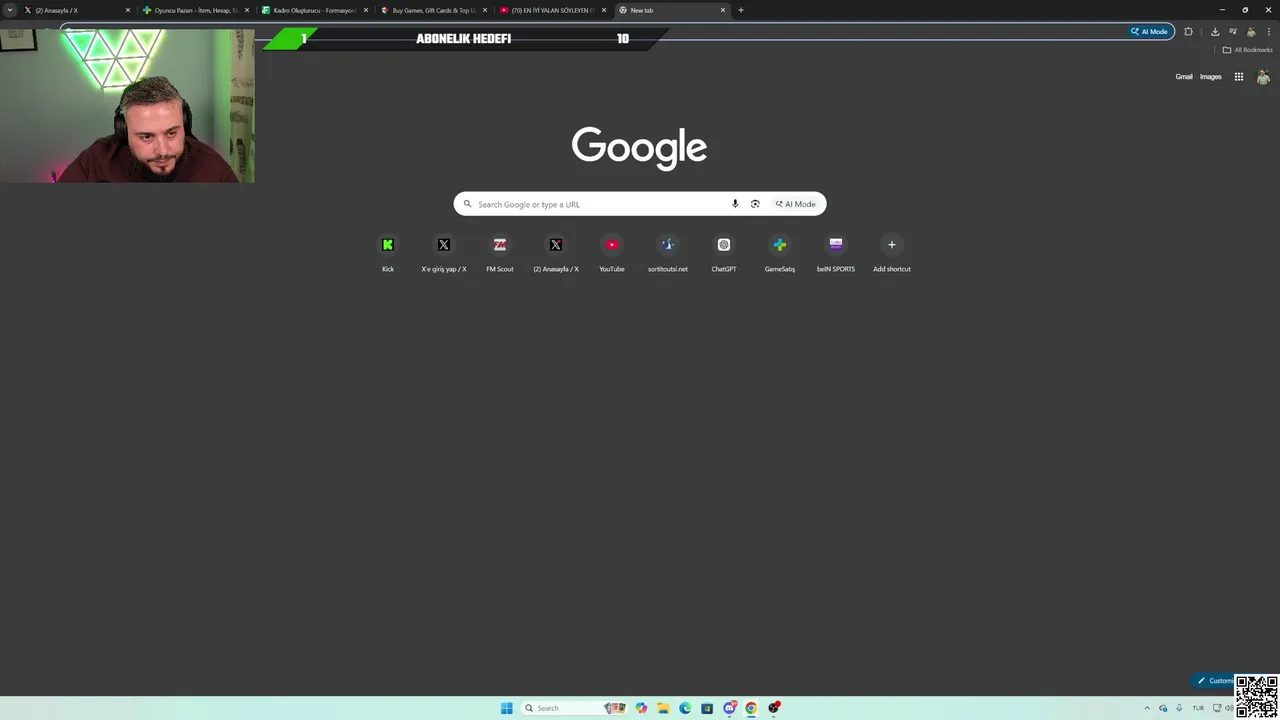Open the Kick shortcut tile
This screenshot has width=1280, height=720.
pyautogui.click(x=388, y=252)
